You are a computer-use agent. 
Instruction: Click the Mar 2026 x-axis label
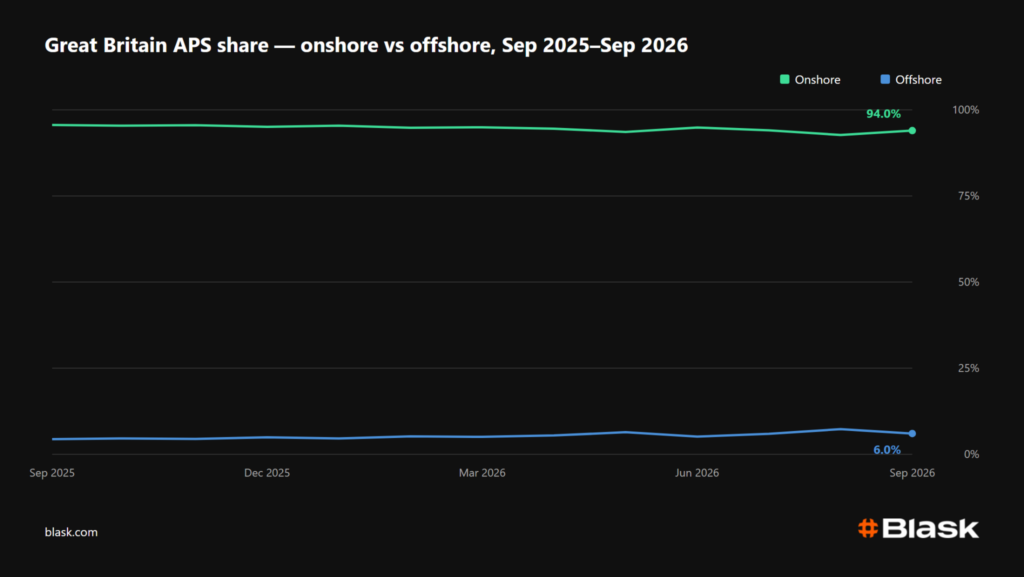click(482, 473)
